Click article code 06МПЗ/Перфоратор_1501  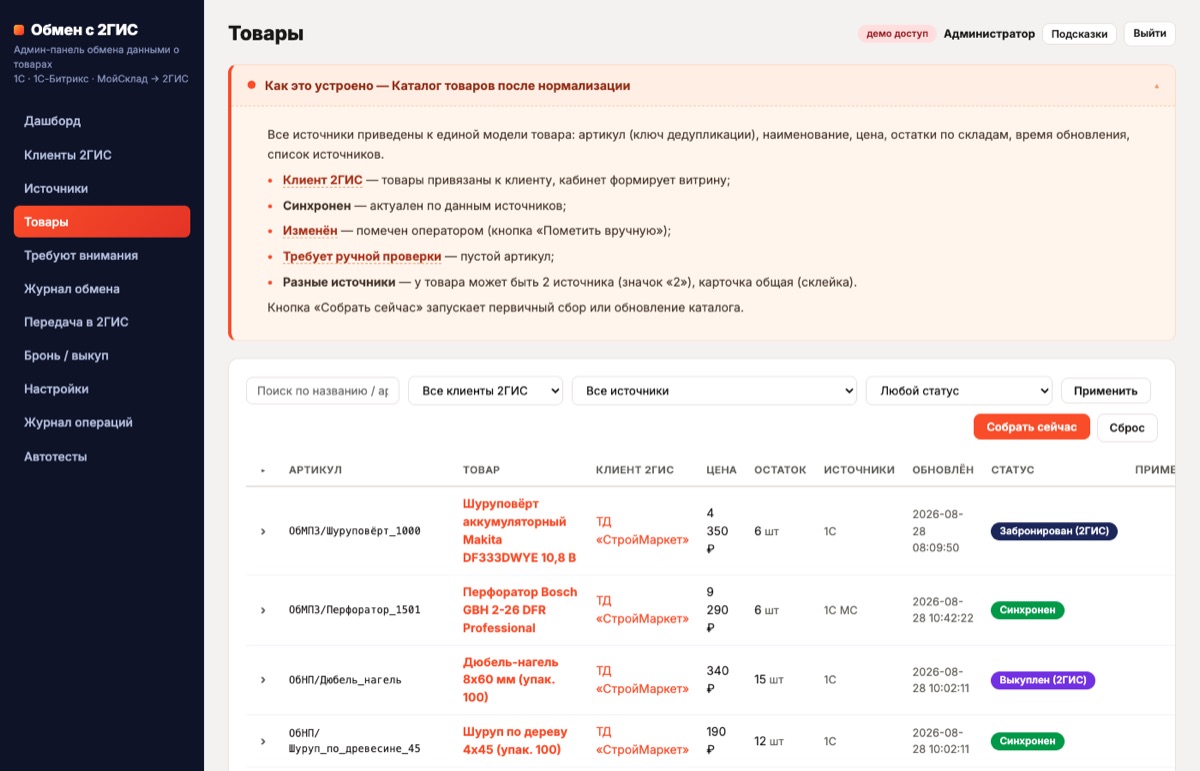[x=354, y=610]
